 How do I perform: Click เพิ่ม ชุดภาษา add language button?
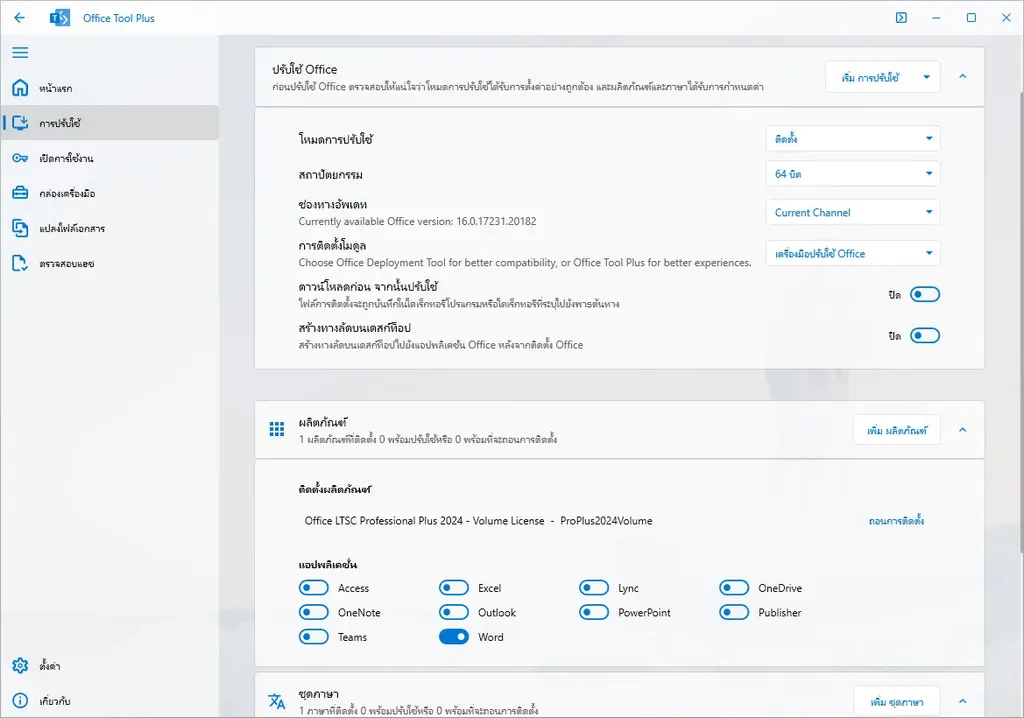coord(897,702)
